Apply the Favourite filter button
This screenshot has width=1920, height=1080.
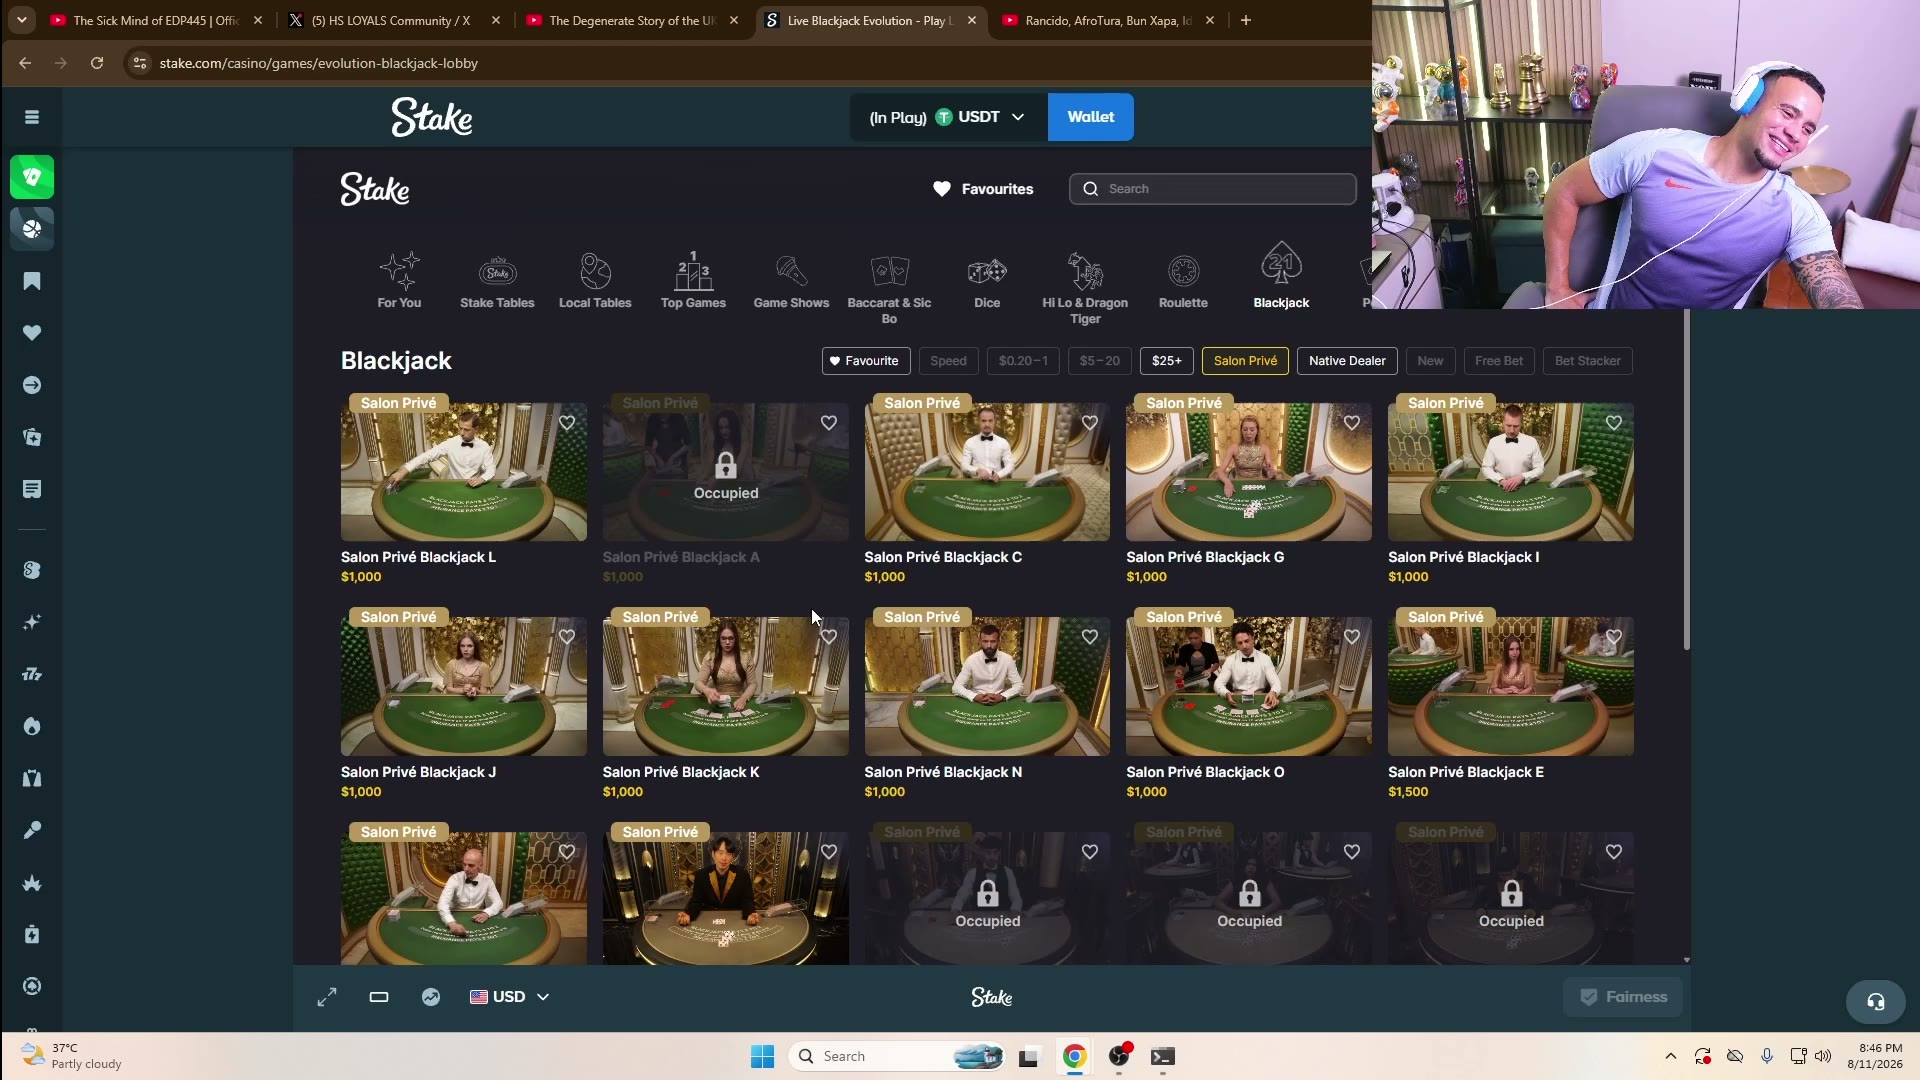(x=866, y=361)
